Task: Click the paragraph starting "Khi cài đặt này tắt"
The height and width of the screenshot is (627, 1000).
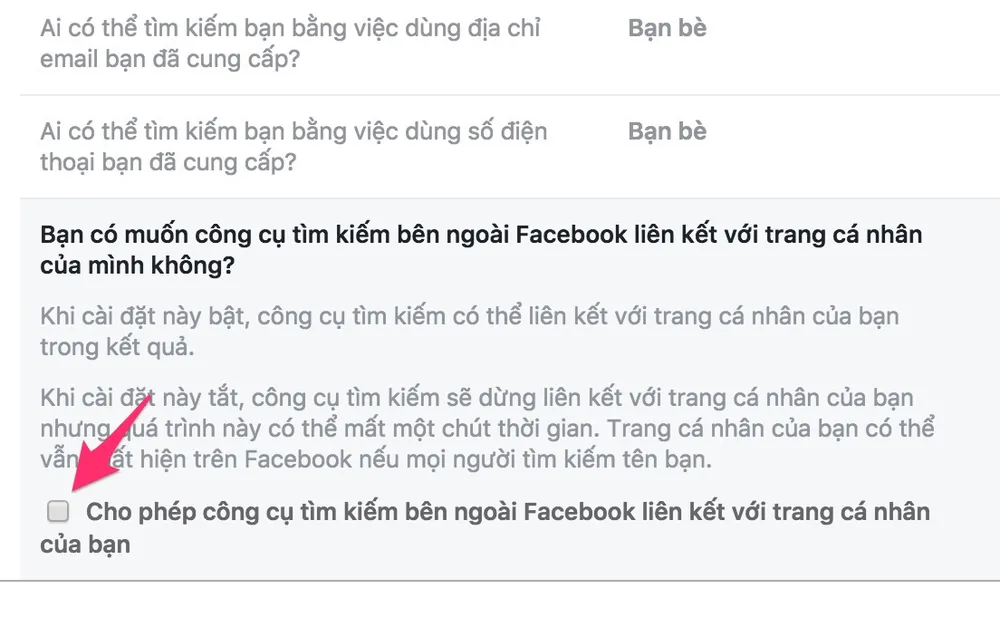Action: point(476,399)
